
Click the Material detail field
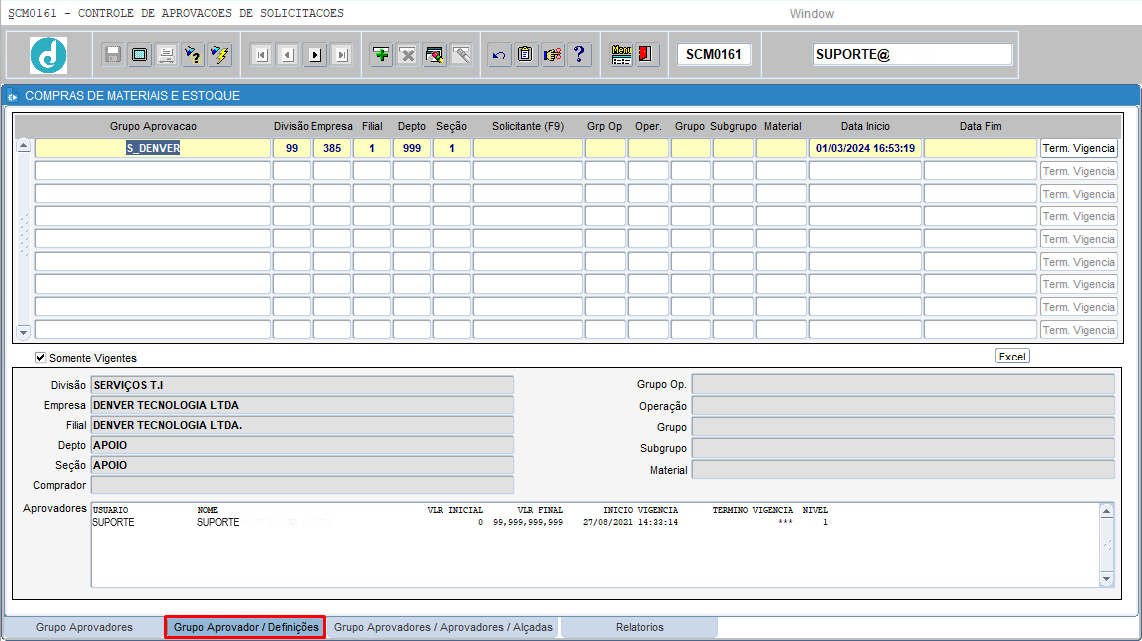[903, 470]
